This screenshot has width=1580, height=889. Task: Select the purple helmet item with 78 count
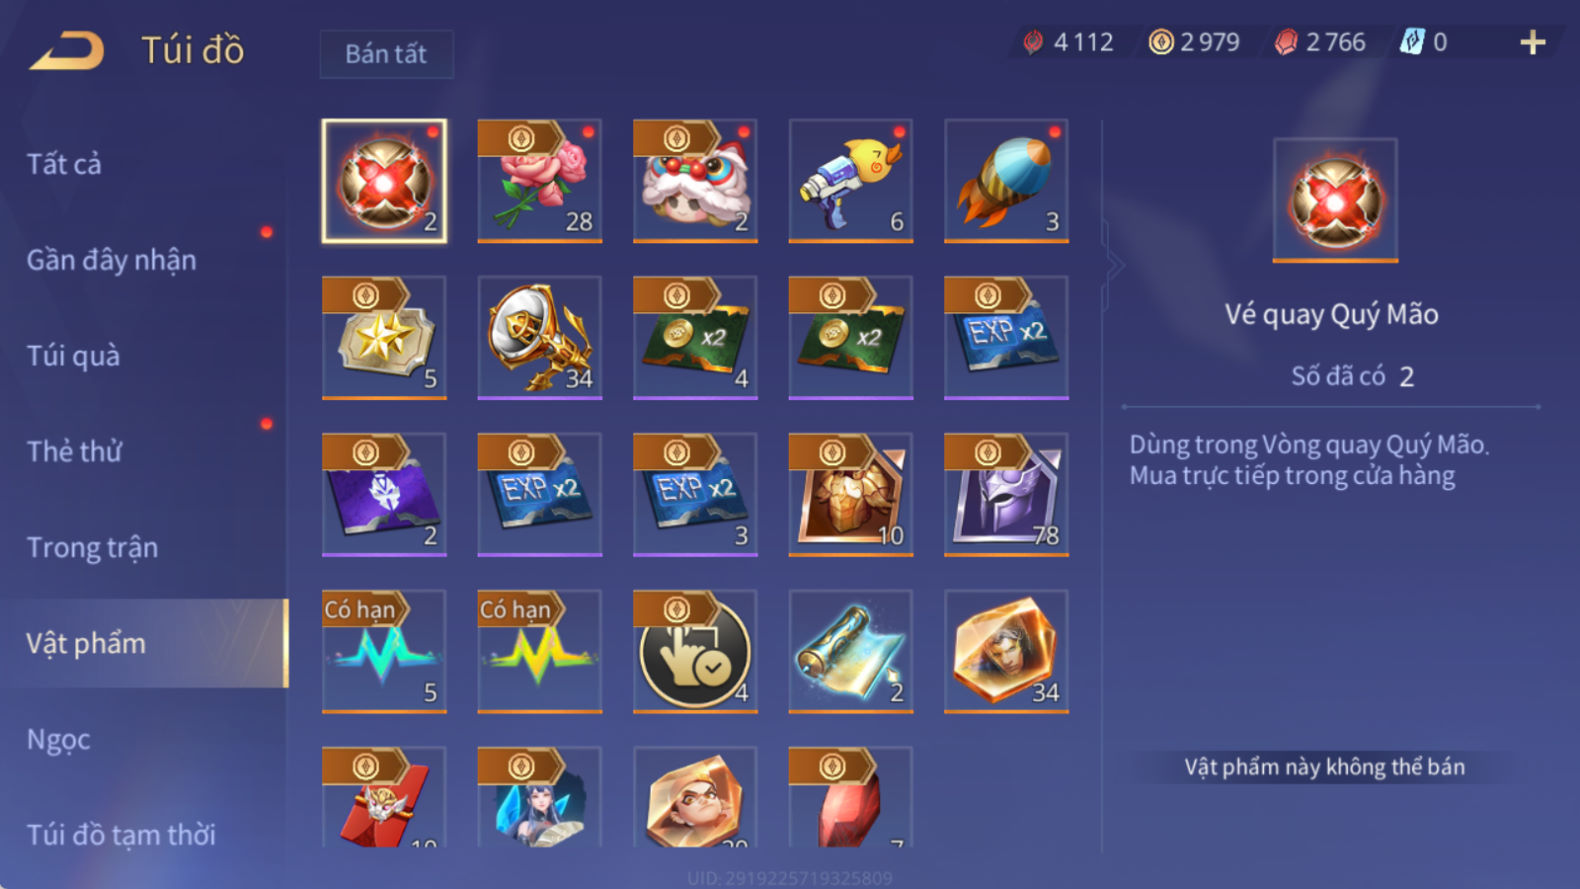coord(1006,495)
